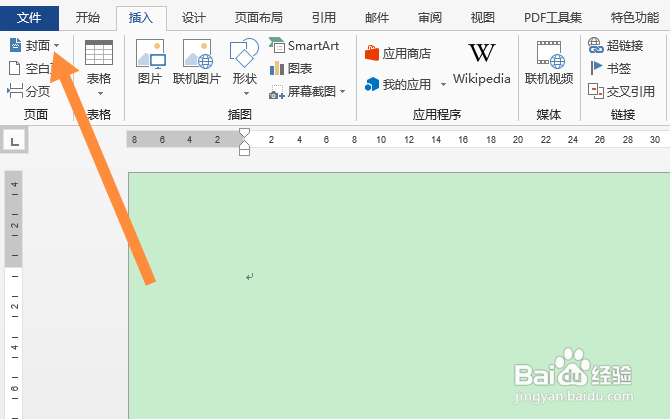Expand the Cover Page (封面) dropdown arrow
Screen dimensions: 670x419
tap(56, 46)
